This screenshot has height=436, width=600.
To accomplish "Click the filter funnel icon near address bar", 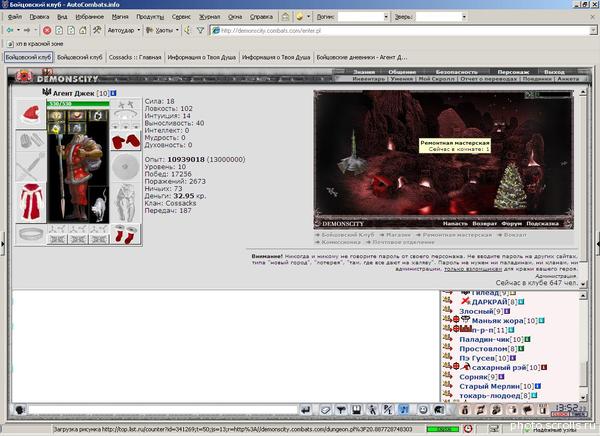I will click(x=200, y=30).
